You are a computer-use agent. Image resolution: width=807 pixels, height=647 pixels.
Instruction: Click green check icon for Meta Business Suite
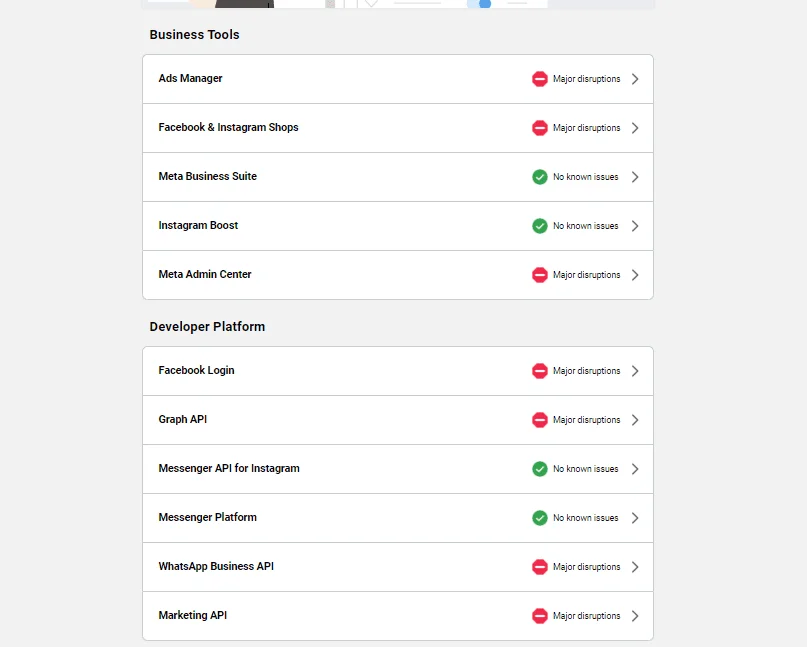(x=539, y=177)
